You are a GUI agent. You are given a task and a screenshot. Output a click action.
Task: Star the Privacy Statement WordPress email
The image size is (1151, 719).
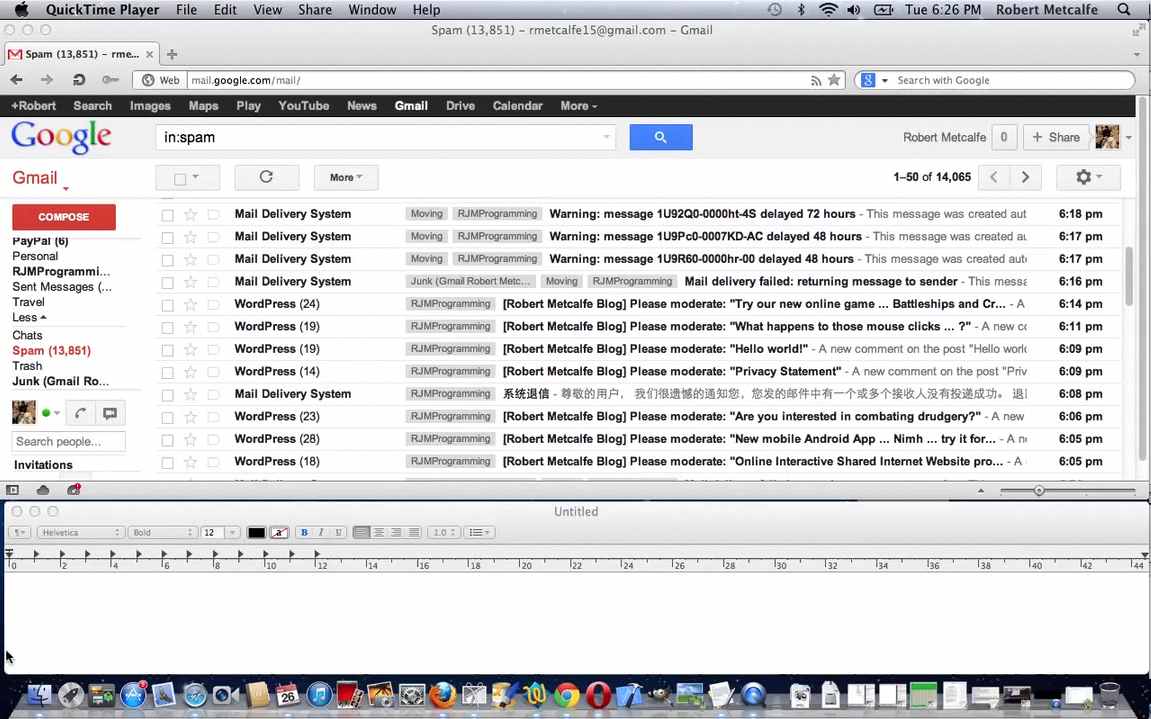pos(190,371)
